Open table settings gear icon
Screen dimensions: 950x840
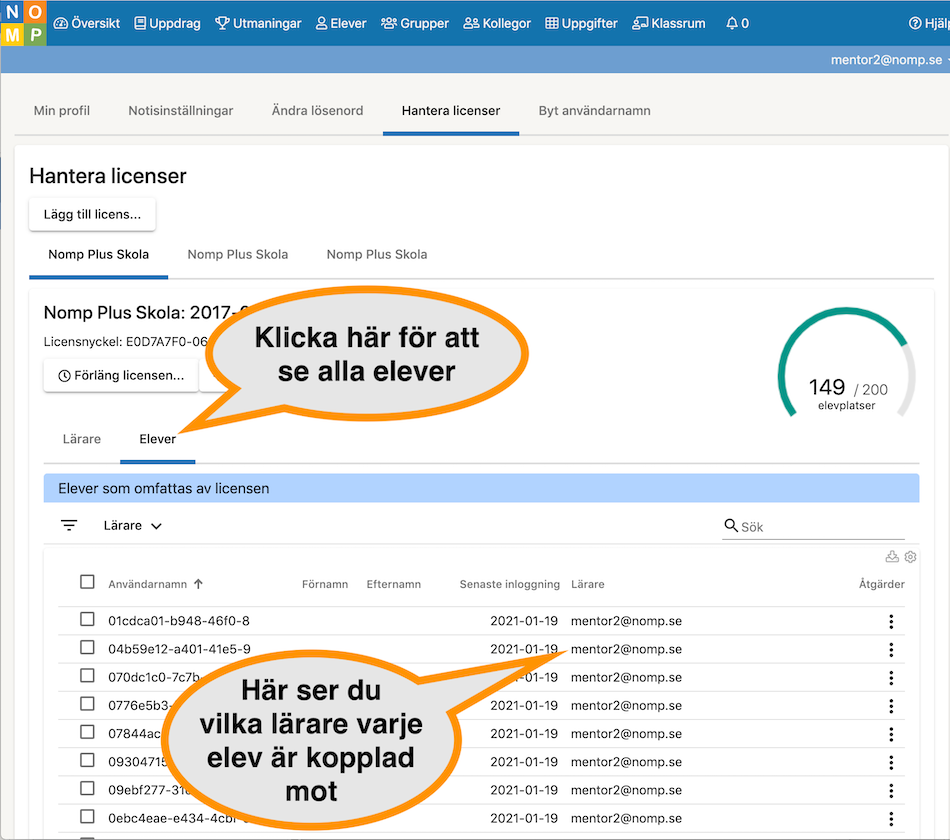pos(910,556)
